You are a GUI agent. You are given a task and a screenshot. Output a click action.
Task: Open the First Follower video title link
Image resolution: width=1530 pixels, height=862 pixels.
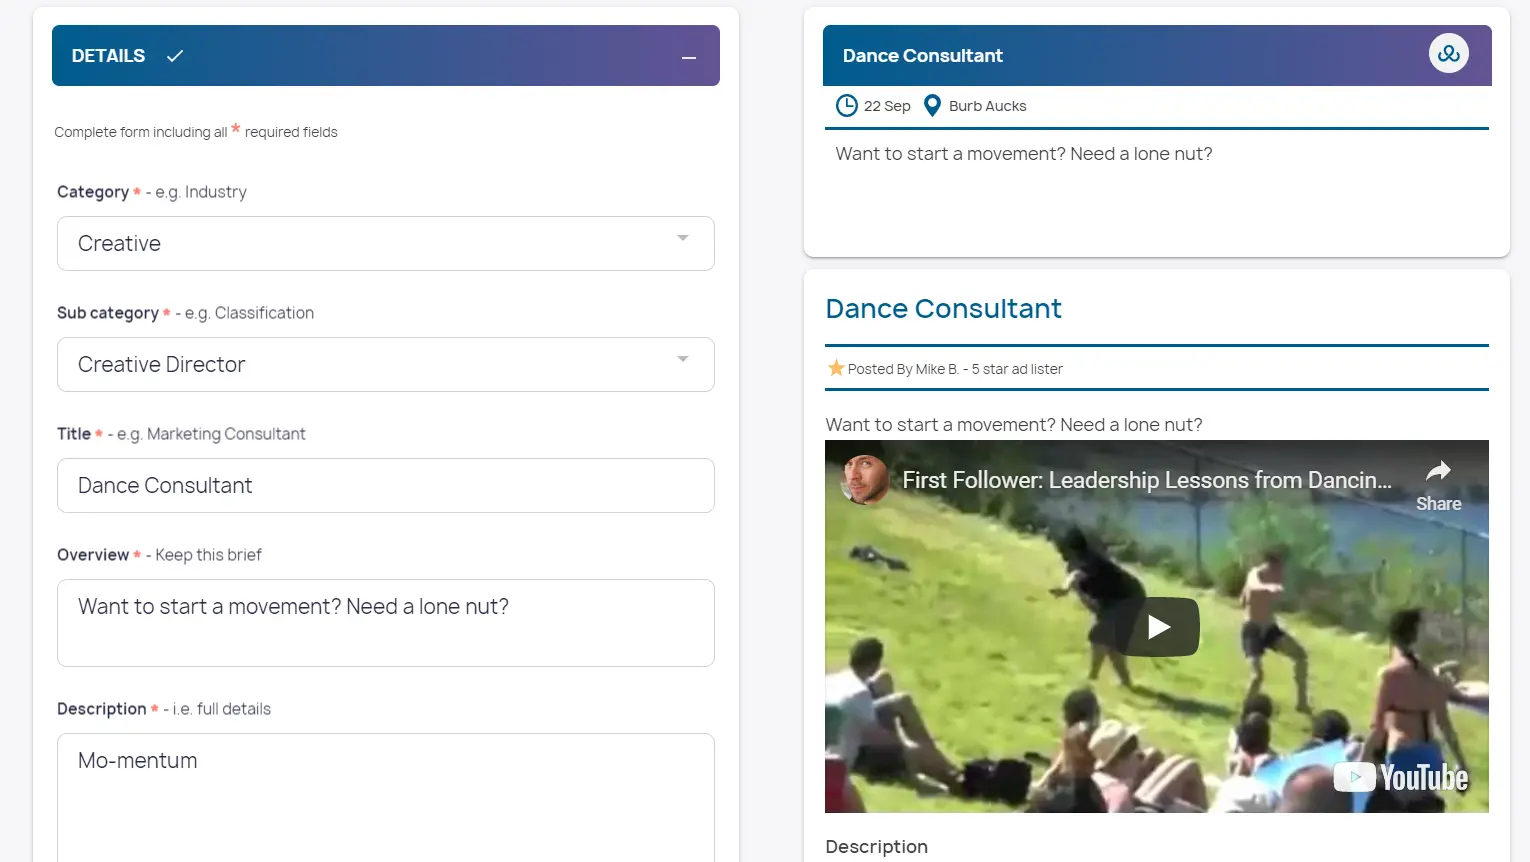point(1146,480)
